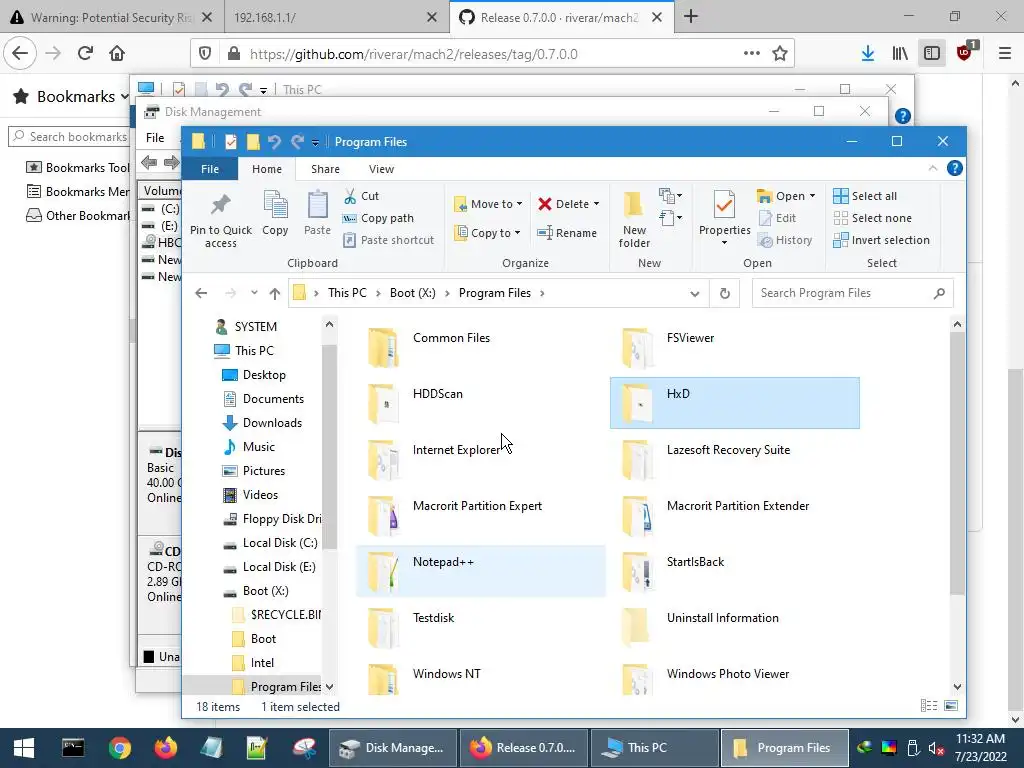
Task: Switch to the View ribbon tab
Action: click(381, 168)
